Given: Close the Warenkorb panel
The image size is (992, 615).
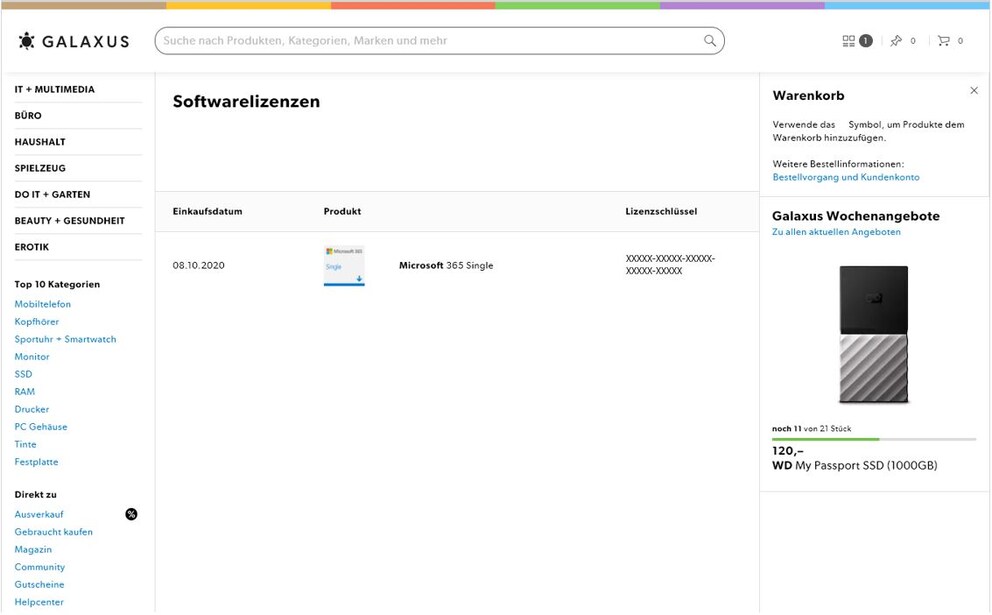Looking at the screenshot, I should pyautogui.click(x=974, y=90).
